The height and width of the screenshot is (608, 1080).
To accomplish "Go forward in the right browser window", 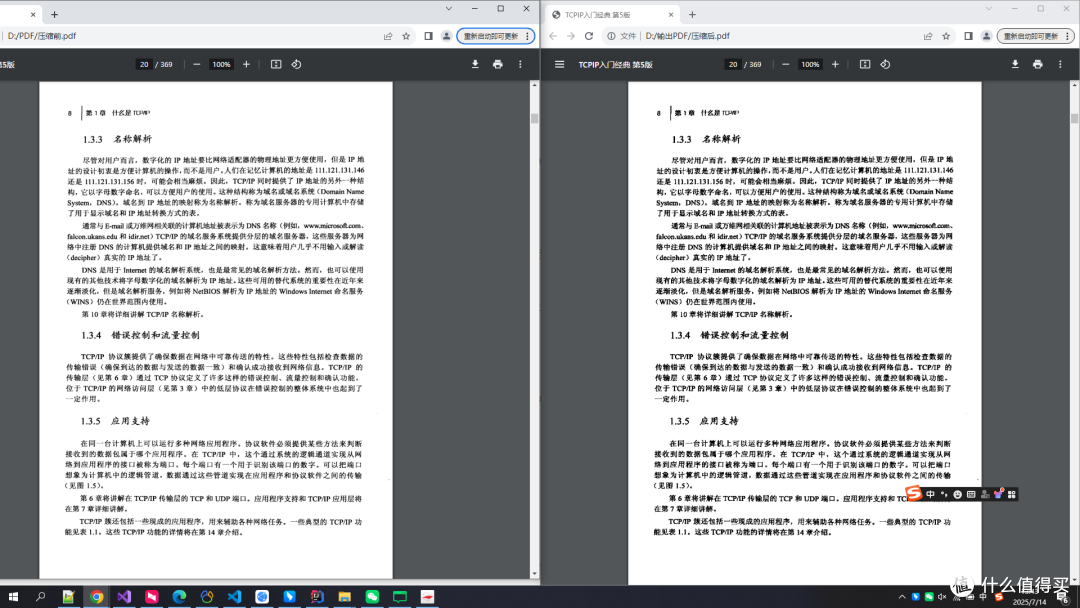I will pyautogui.click(x=571, y=36).
